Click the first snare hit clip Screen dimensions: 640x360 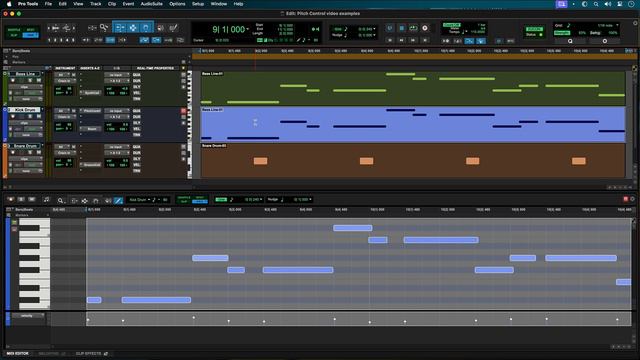(x=260, y=161)
